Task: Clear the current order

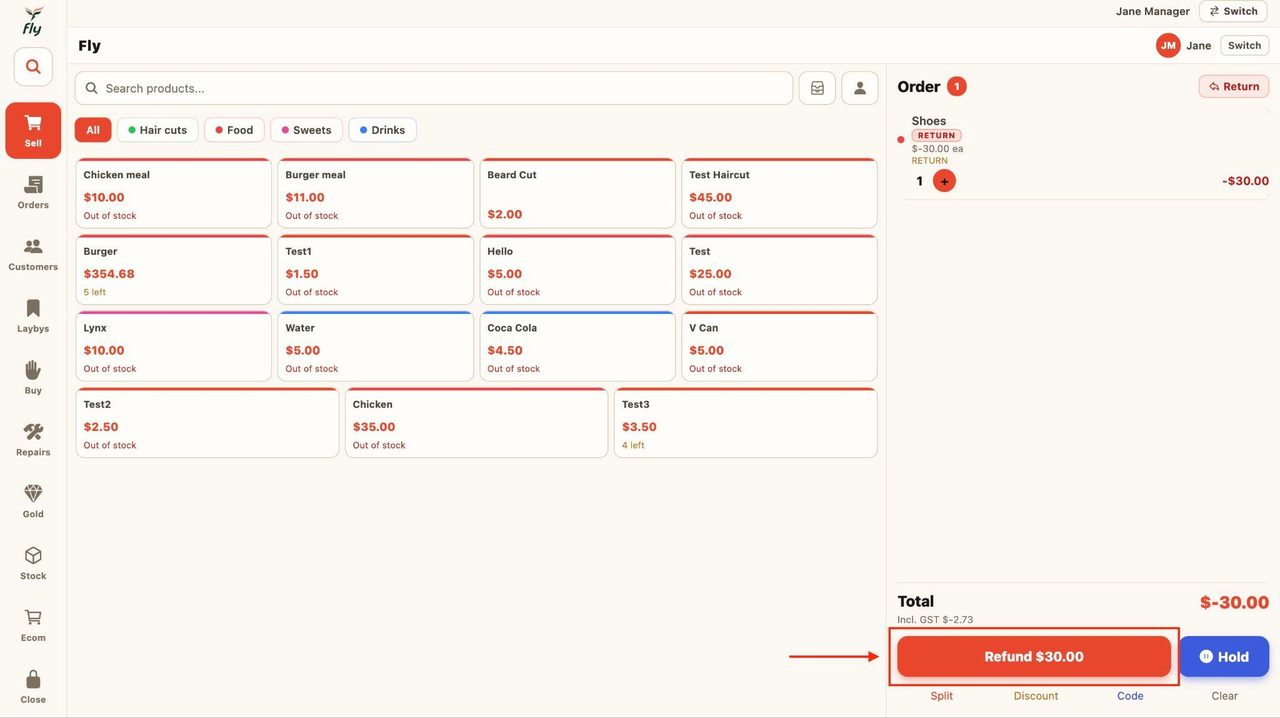Action: [1225, 696]
